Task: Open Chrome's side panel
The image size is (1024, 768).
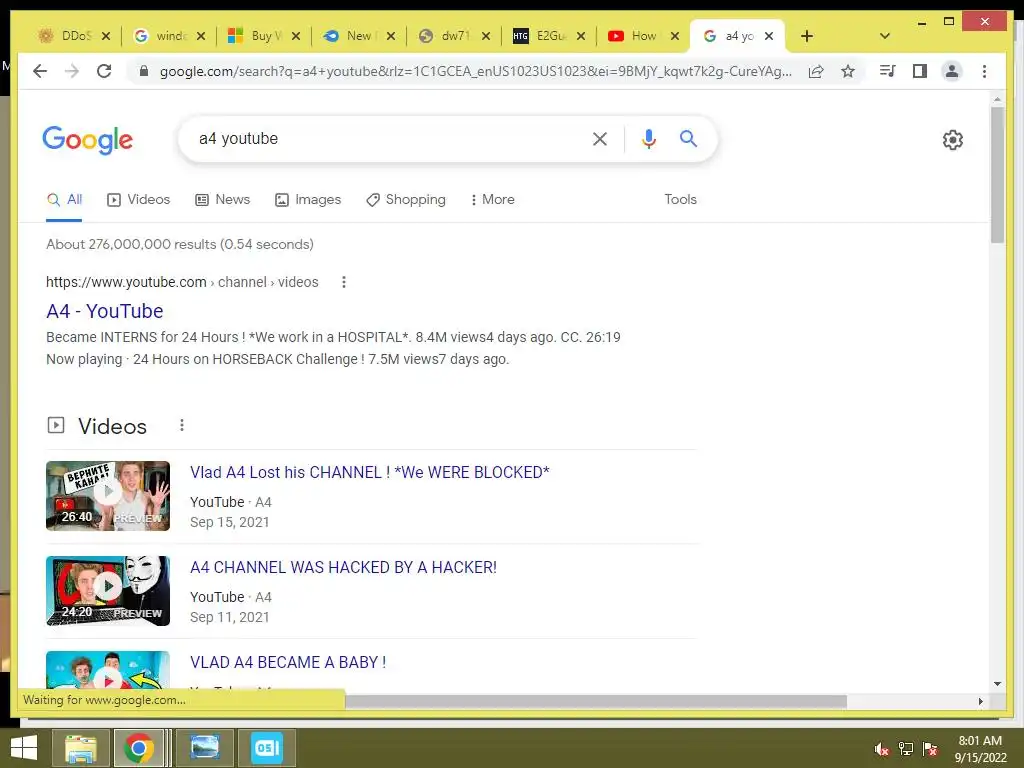Action: (920, 71)
